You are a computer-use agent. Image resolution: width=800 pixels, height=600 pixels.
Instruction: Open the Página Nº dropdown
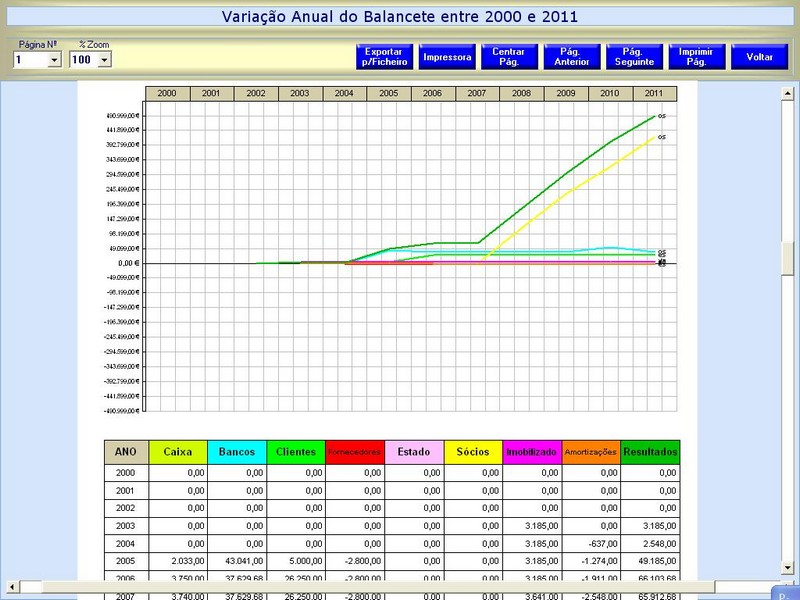coord(54,60)
